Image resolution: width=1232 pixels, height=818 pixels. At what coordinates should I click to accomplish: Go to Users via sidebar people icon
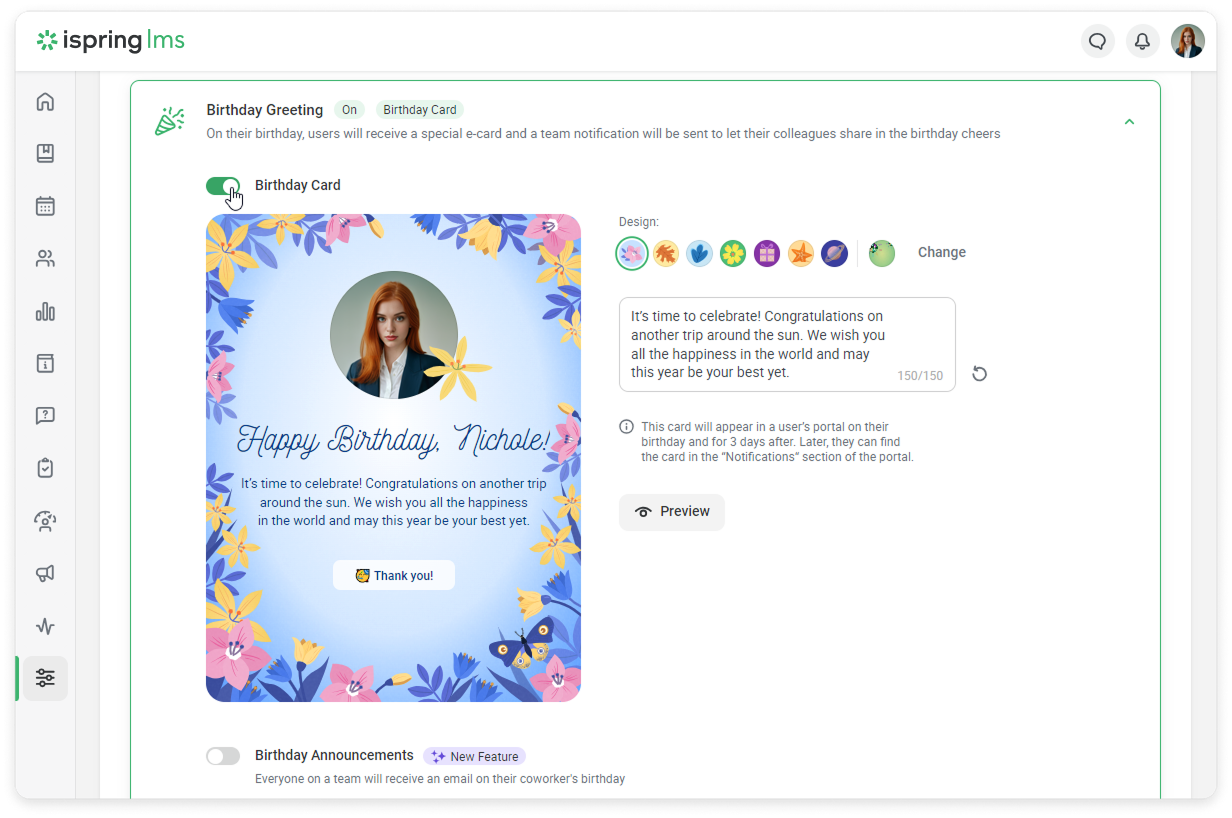tap(45, 259)
